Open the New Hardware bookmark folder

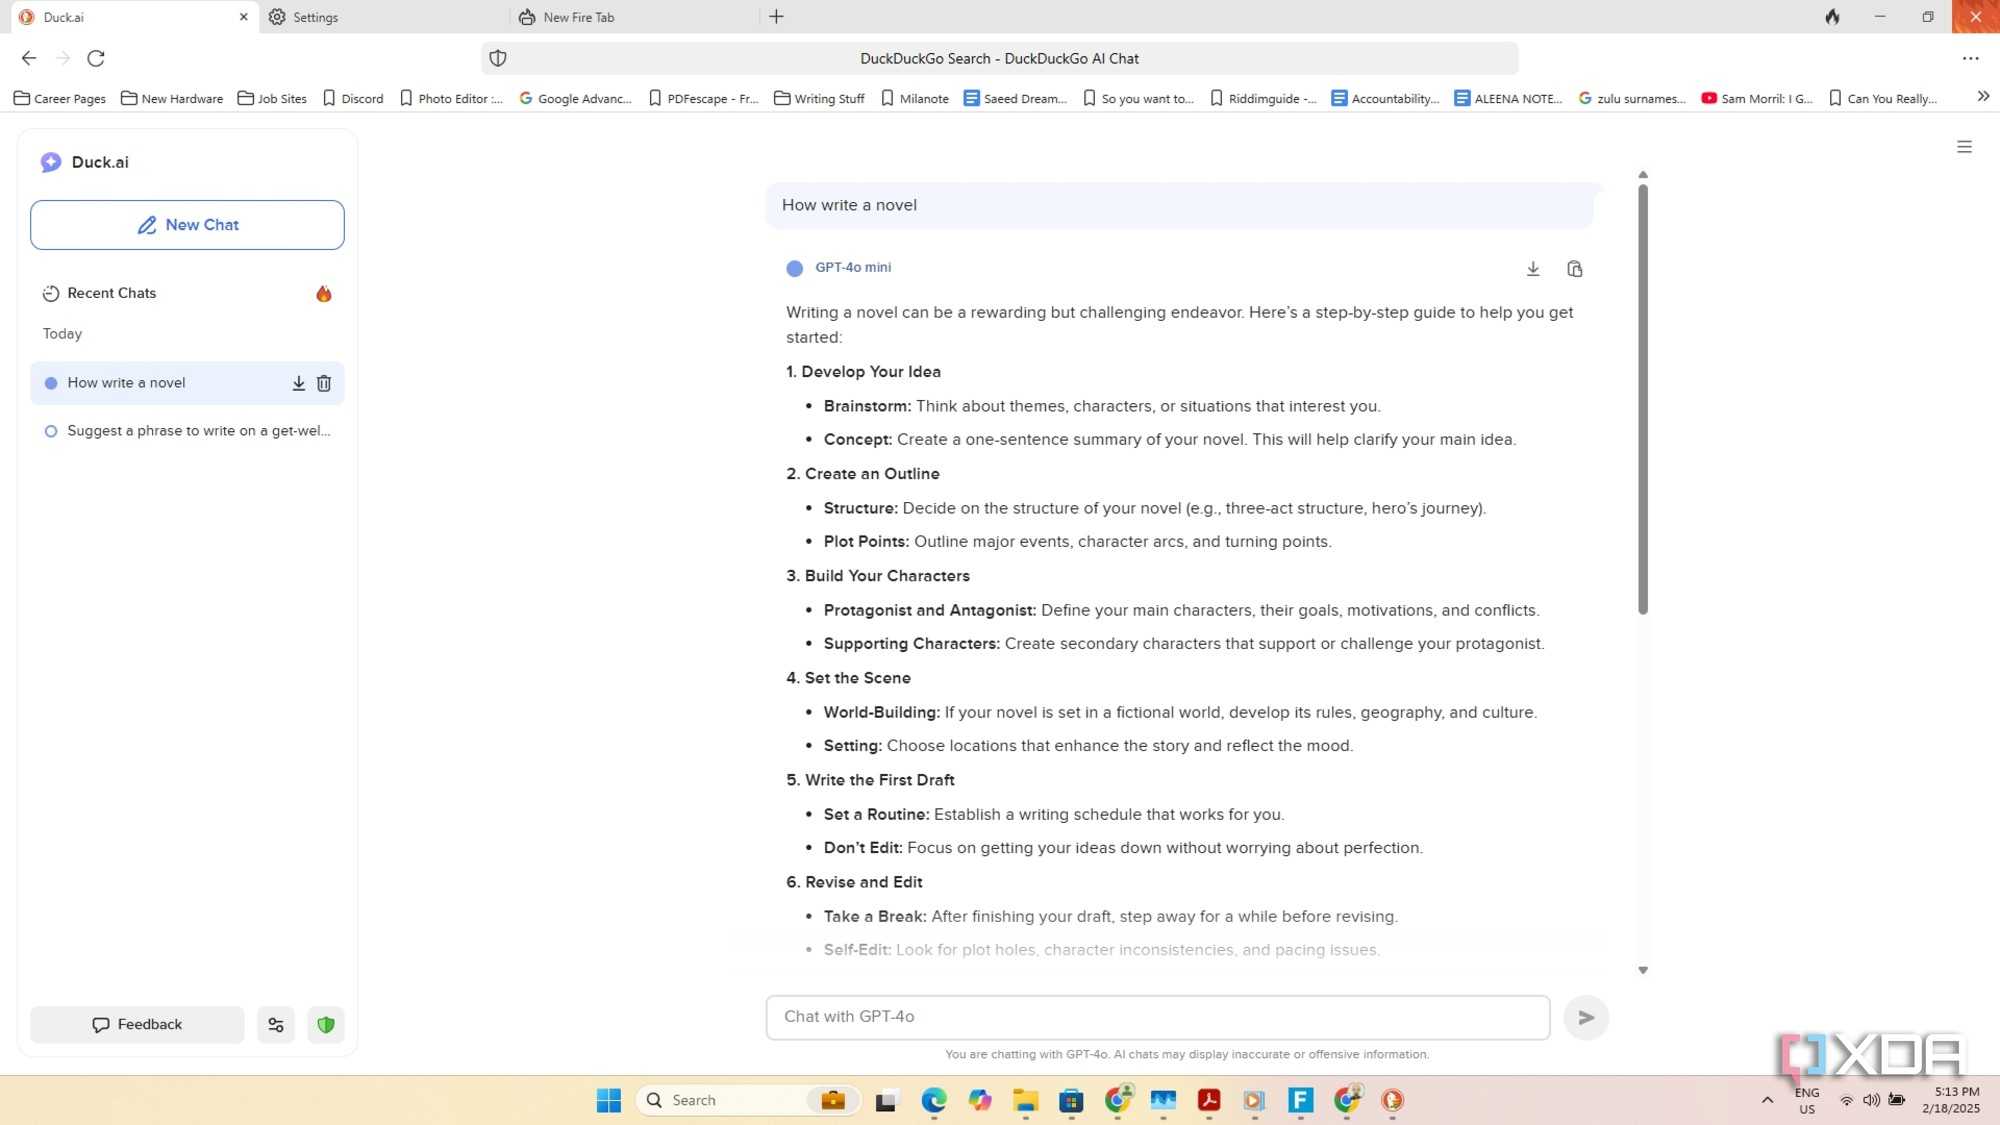click(172, 98)
